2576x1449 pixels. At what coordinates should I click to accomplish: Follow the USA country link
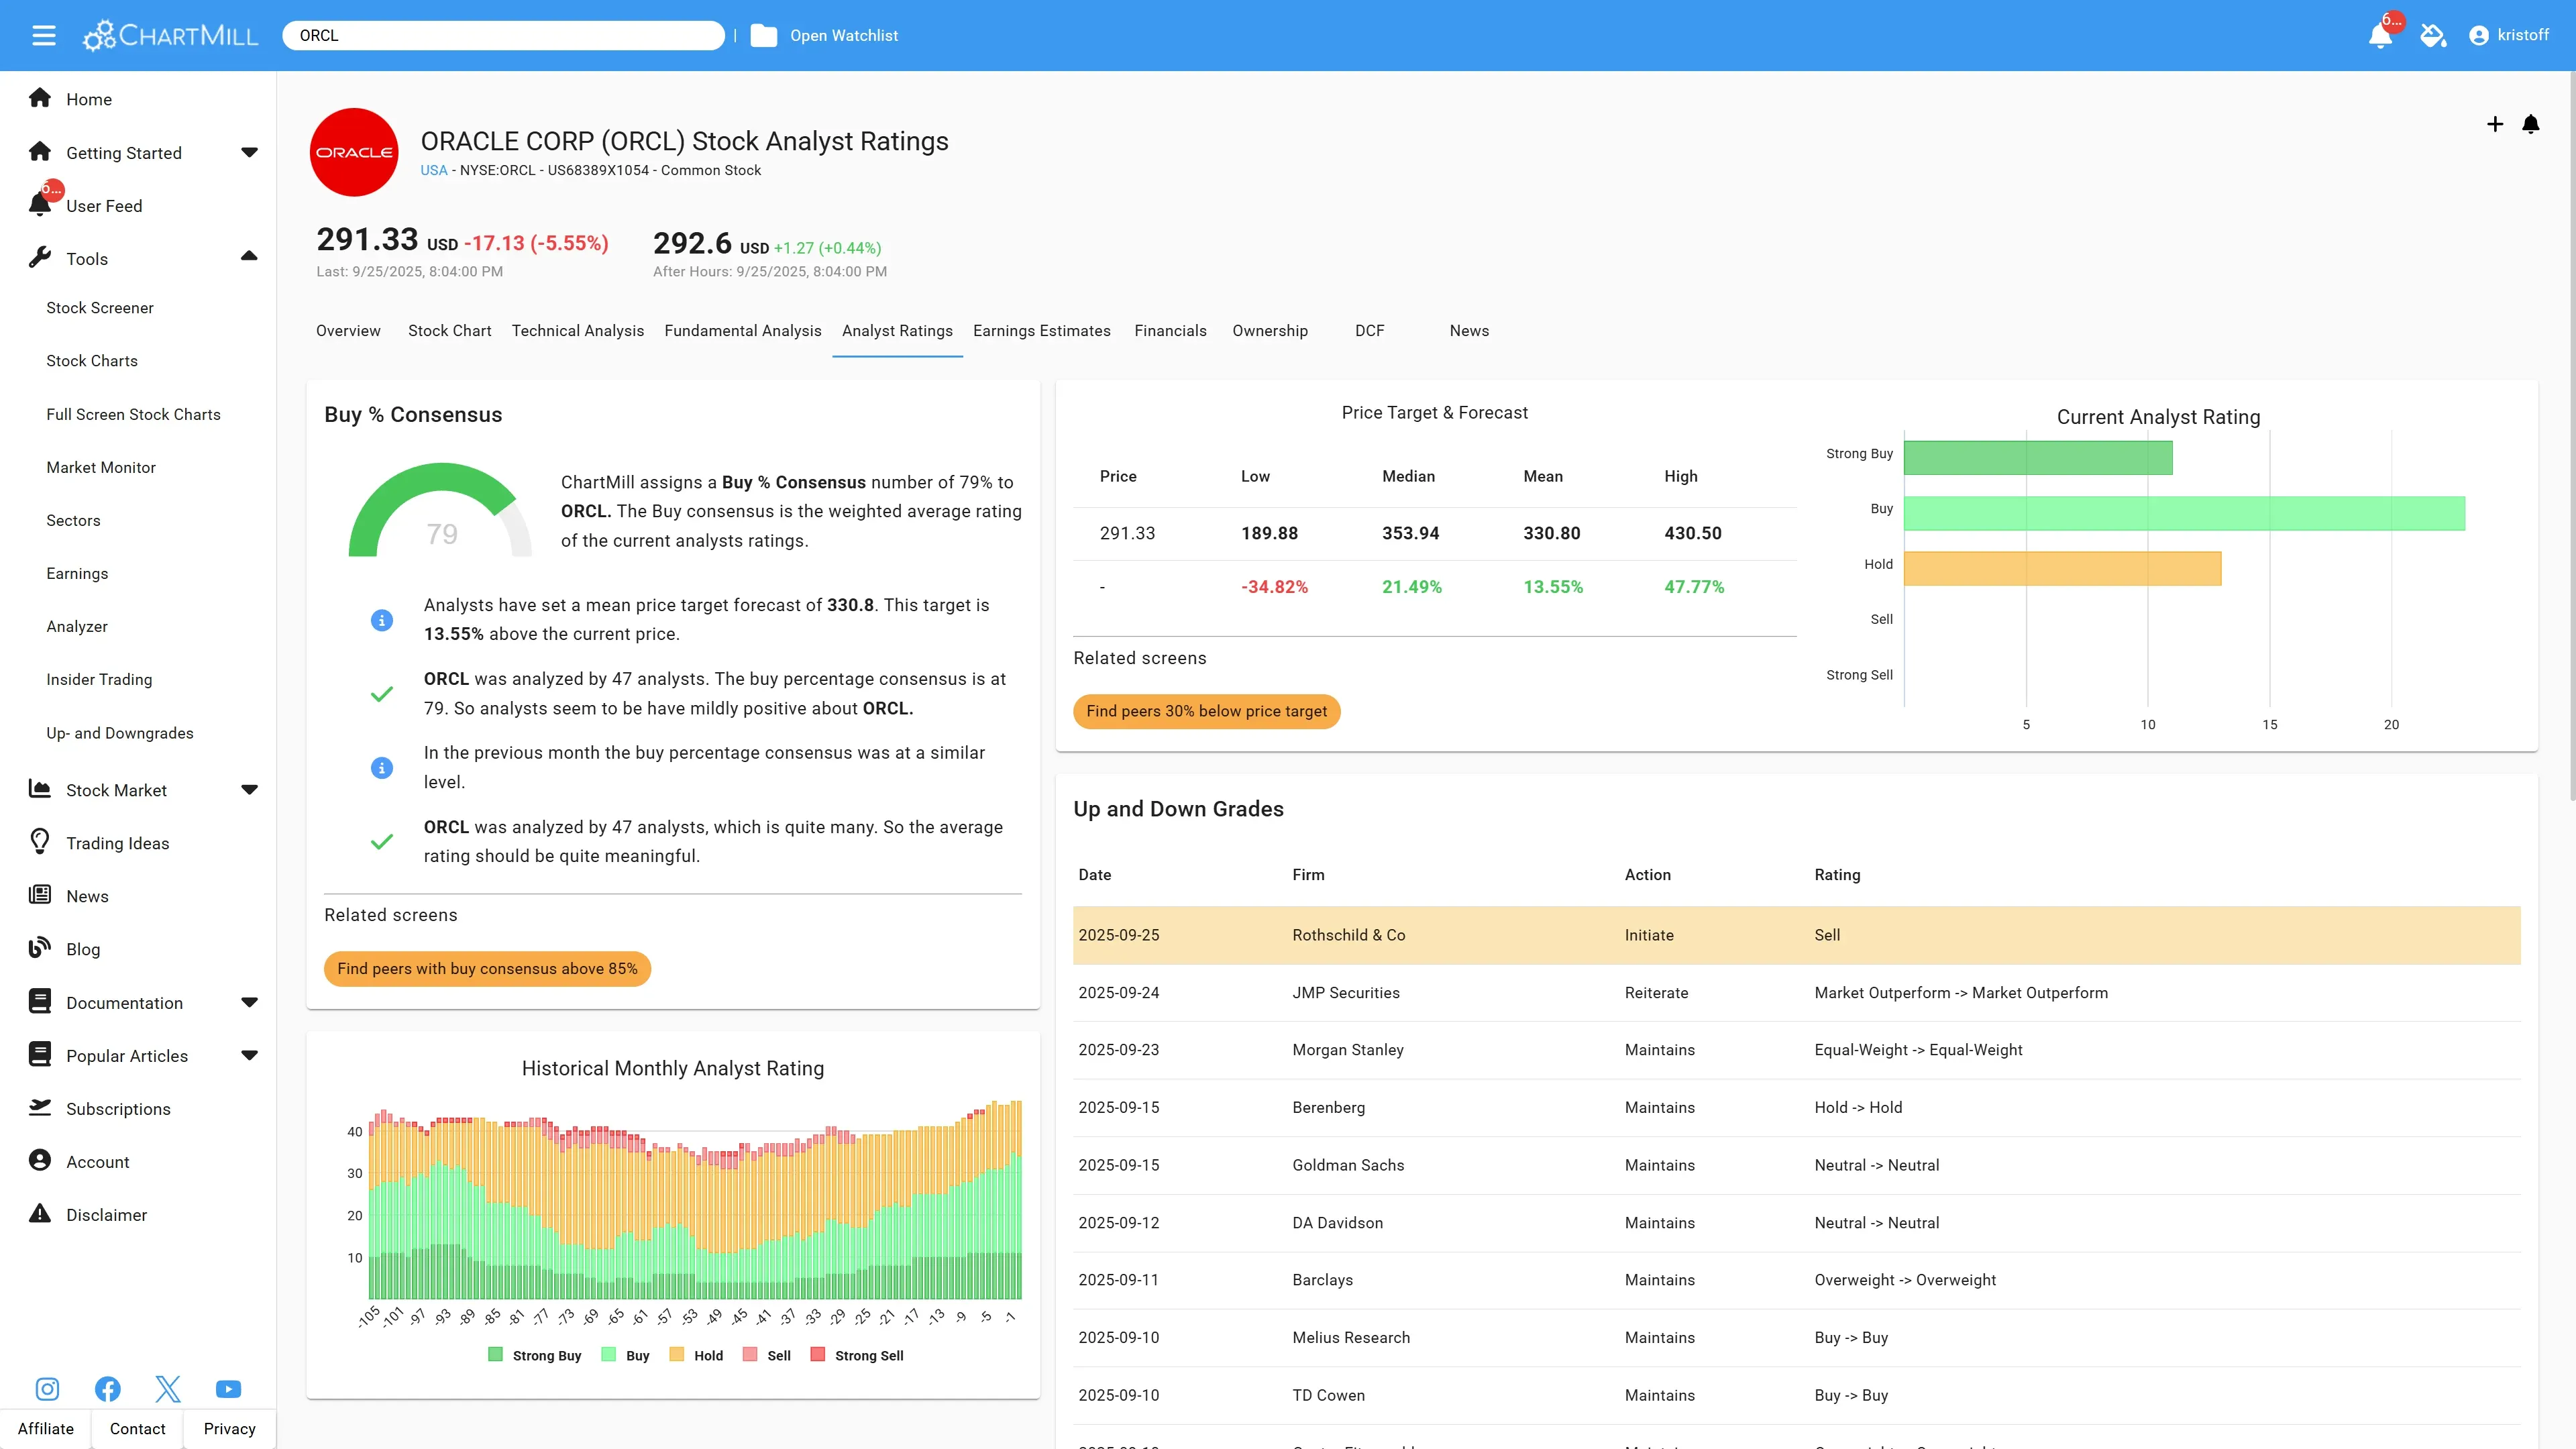pyautogui.click(x=434, y=170)
